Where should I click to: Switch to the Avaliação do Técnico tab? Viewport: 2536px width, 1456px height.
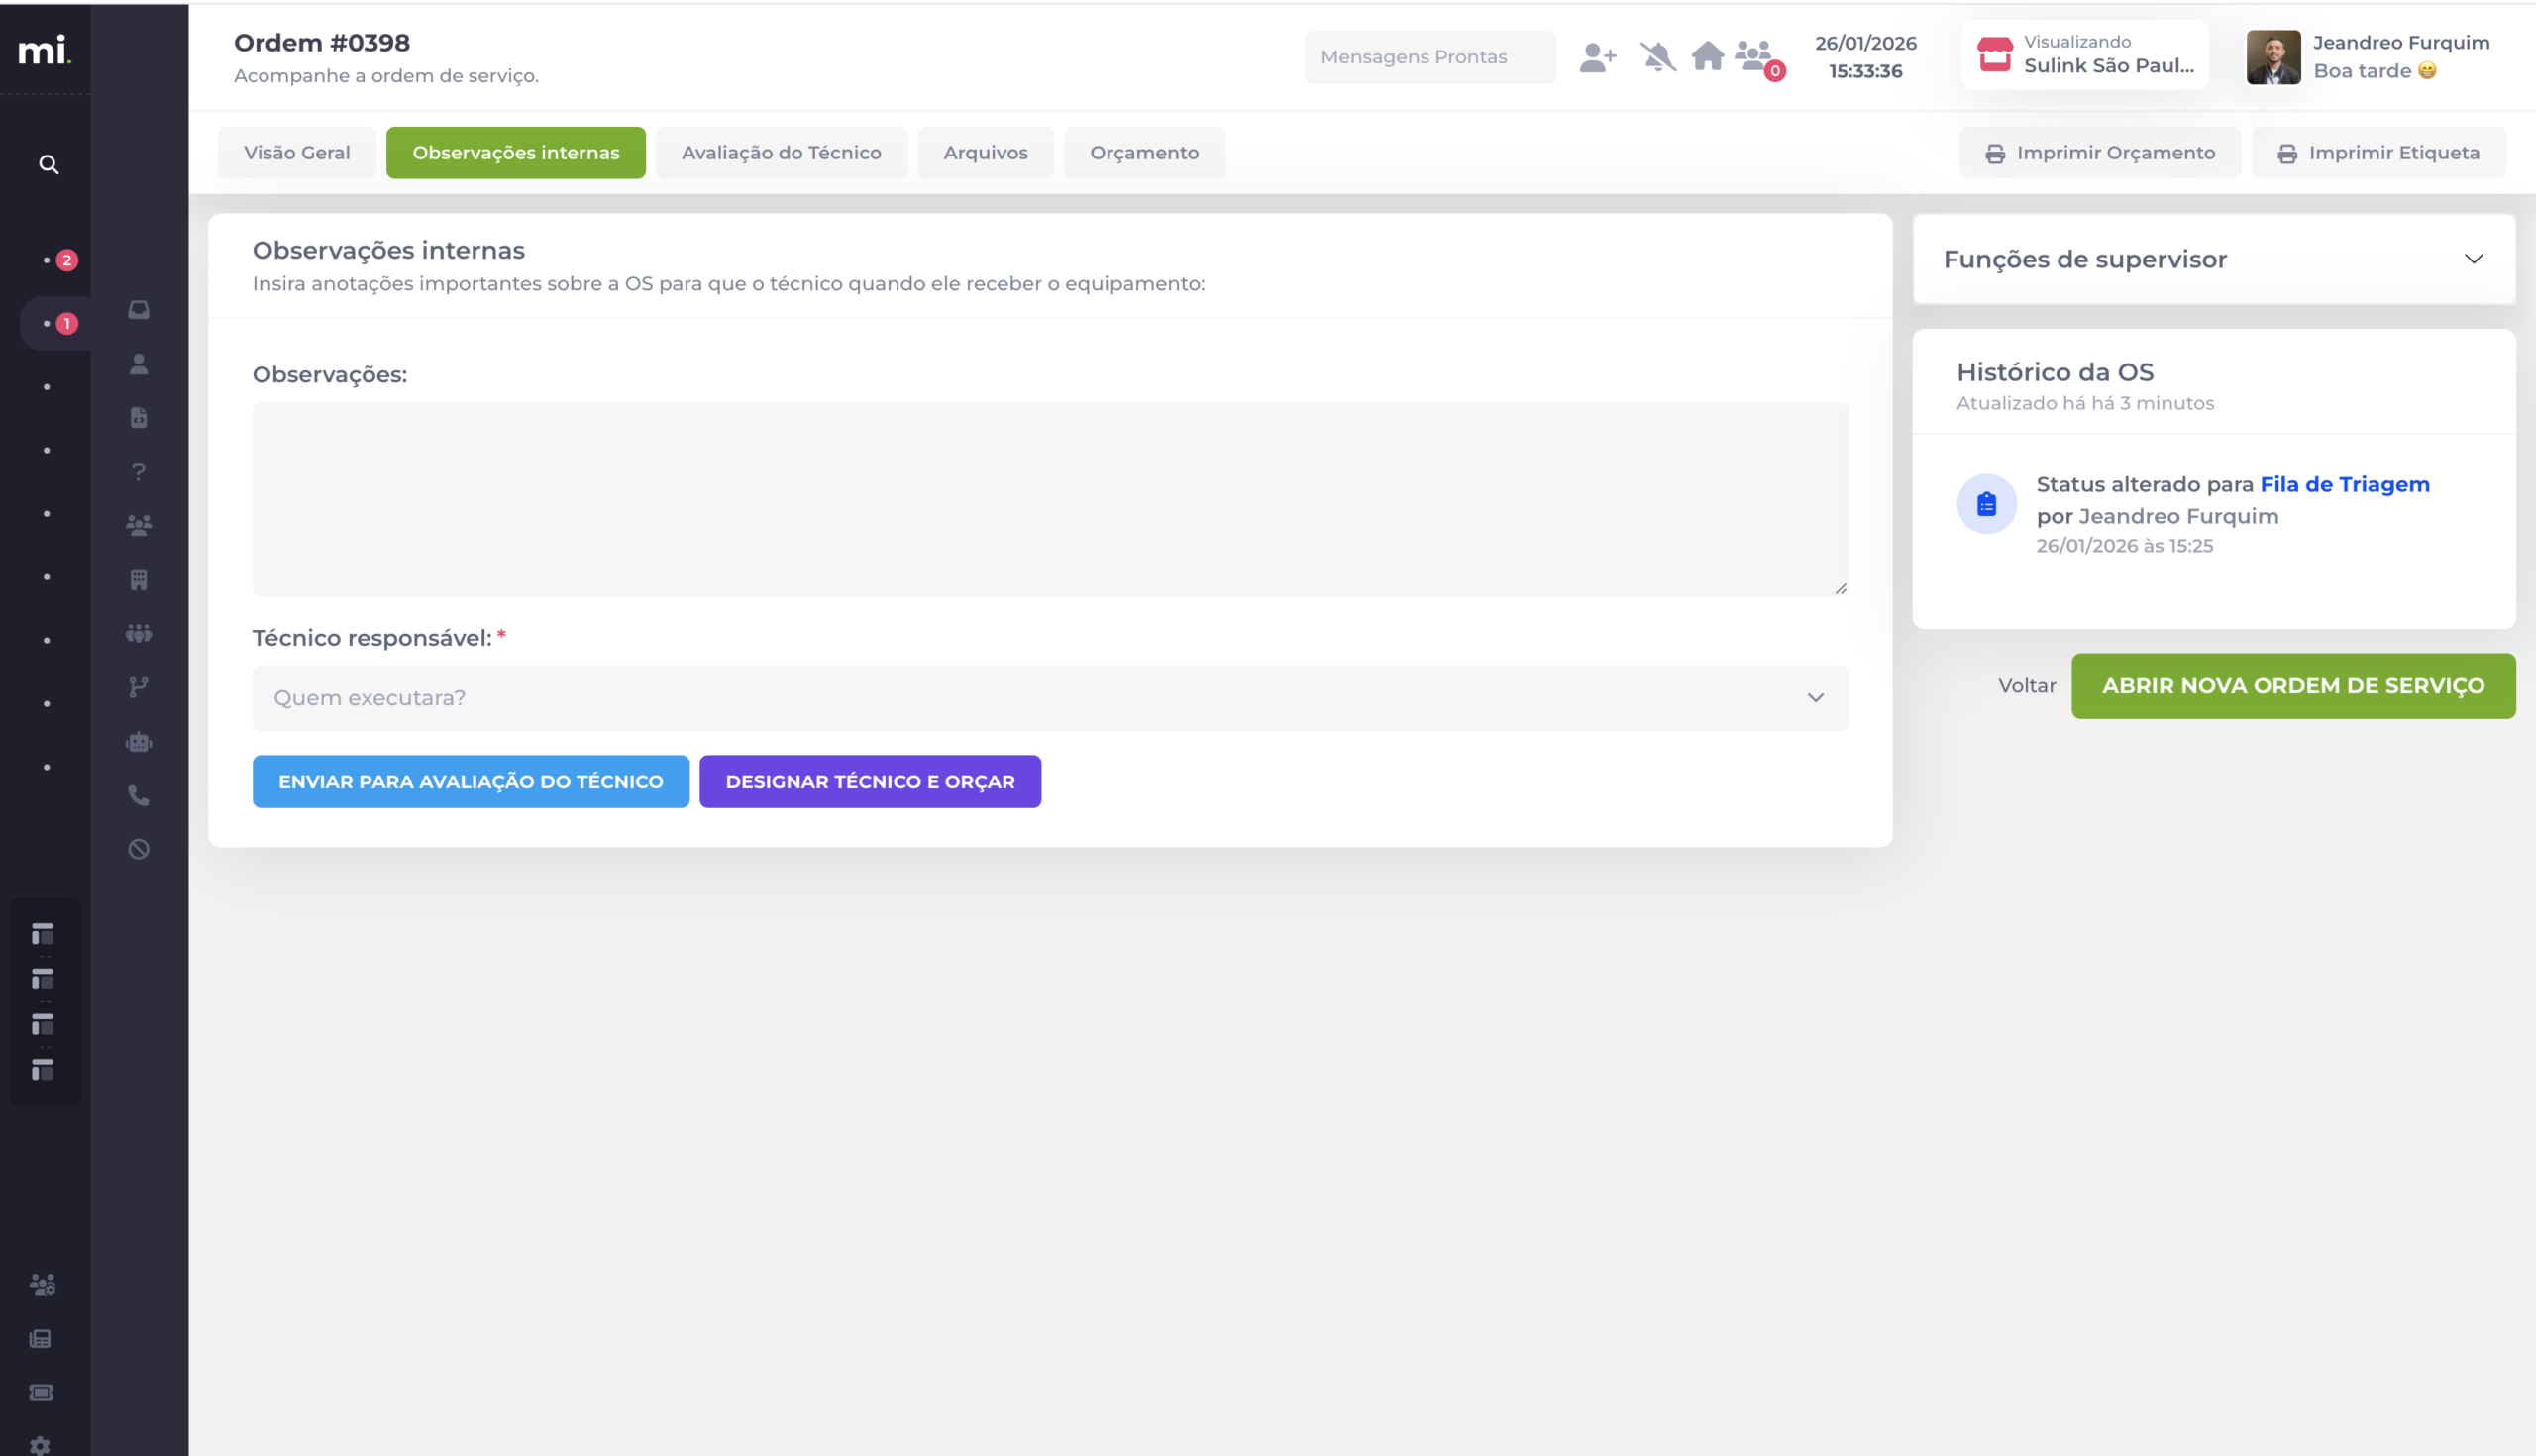tap(781, 153)
